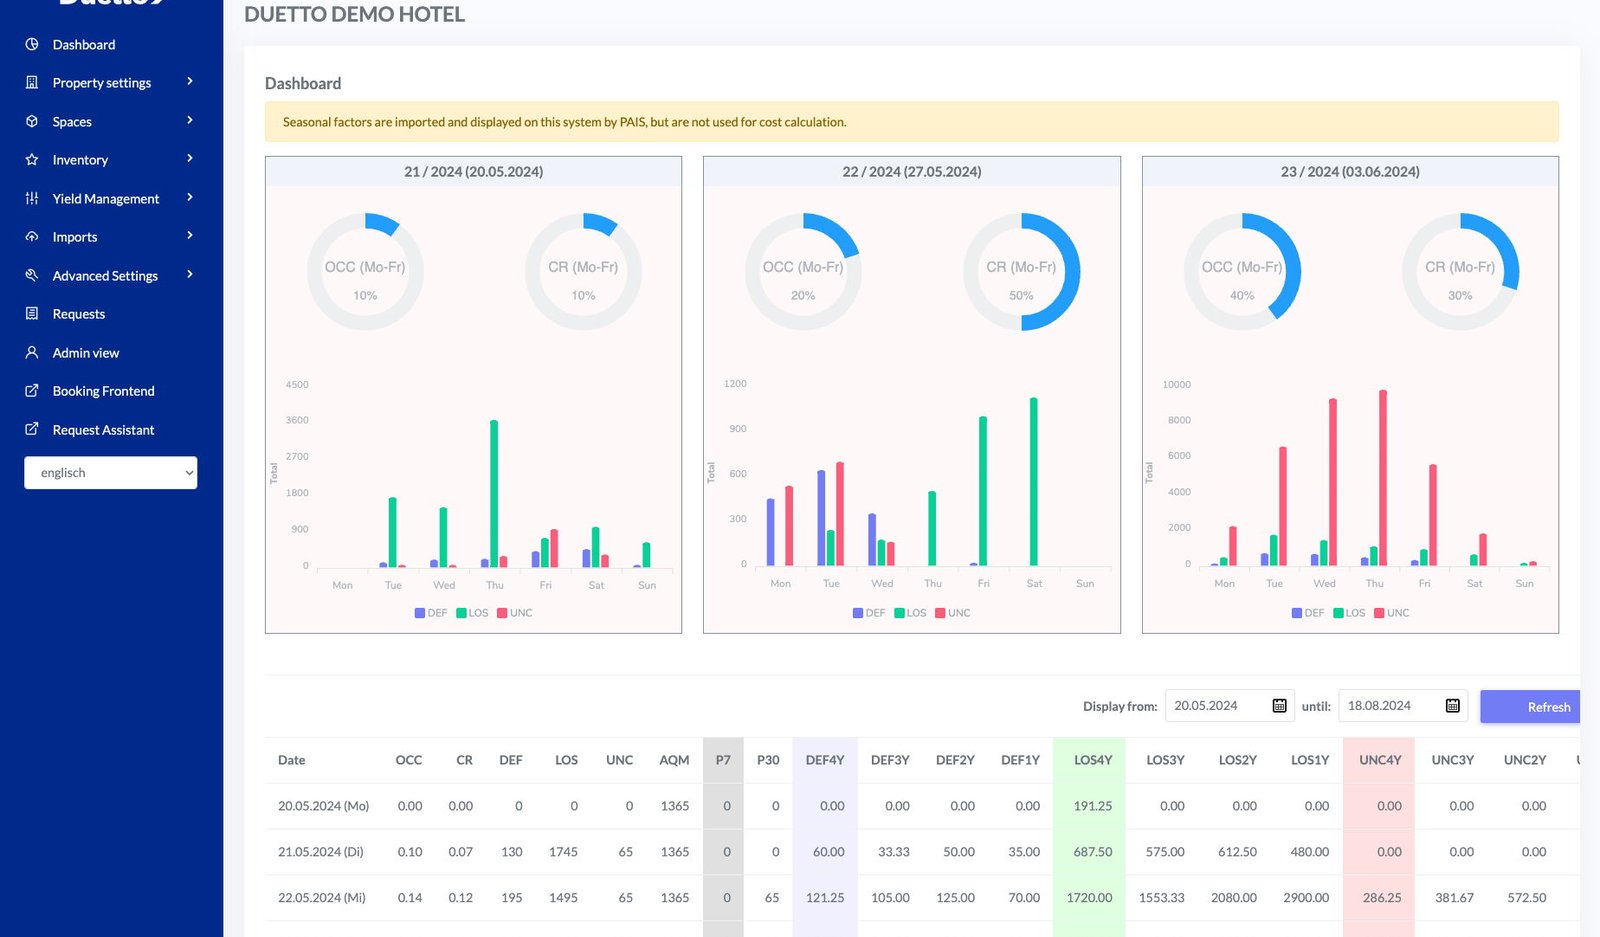This screenshot has width=1600, height=937.
Task: Toggle DEF legend in week 23 chart
Action: click(1308, 613)
